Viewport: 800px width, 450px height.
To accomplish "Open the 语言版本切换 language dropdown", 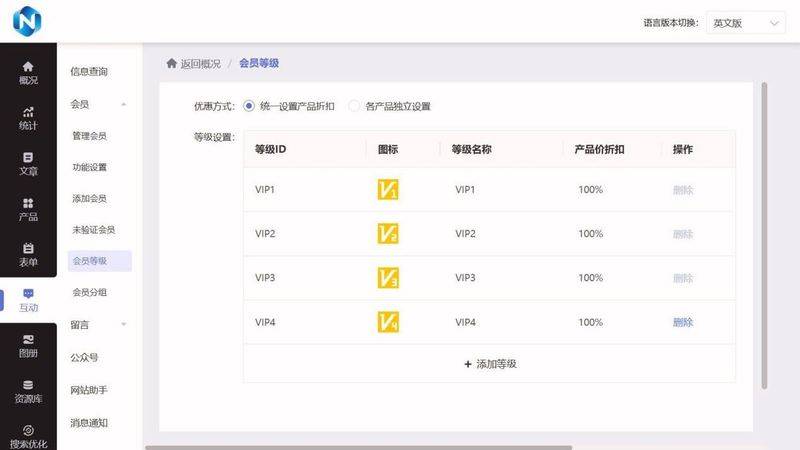I will [745, 23].
